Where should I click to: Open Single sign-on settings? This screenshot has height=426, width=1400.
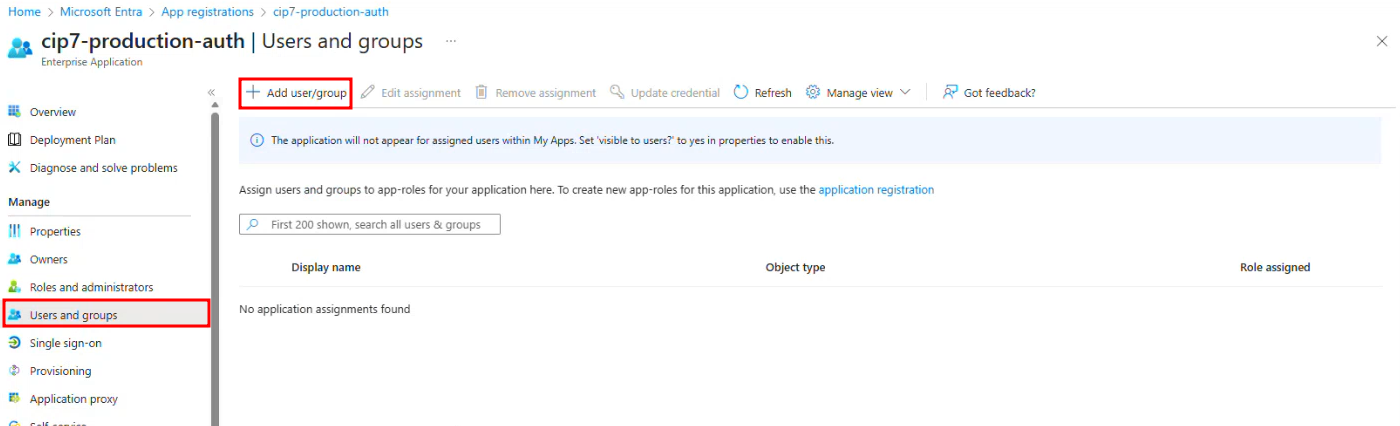(66, 343)
